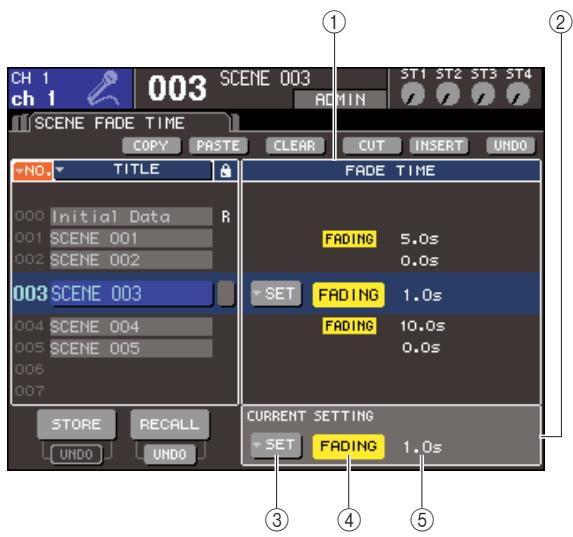Click the RECALL button
573x537 pixels.
click(170, 424)
